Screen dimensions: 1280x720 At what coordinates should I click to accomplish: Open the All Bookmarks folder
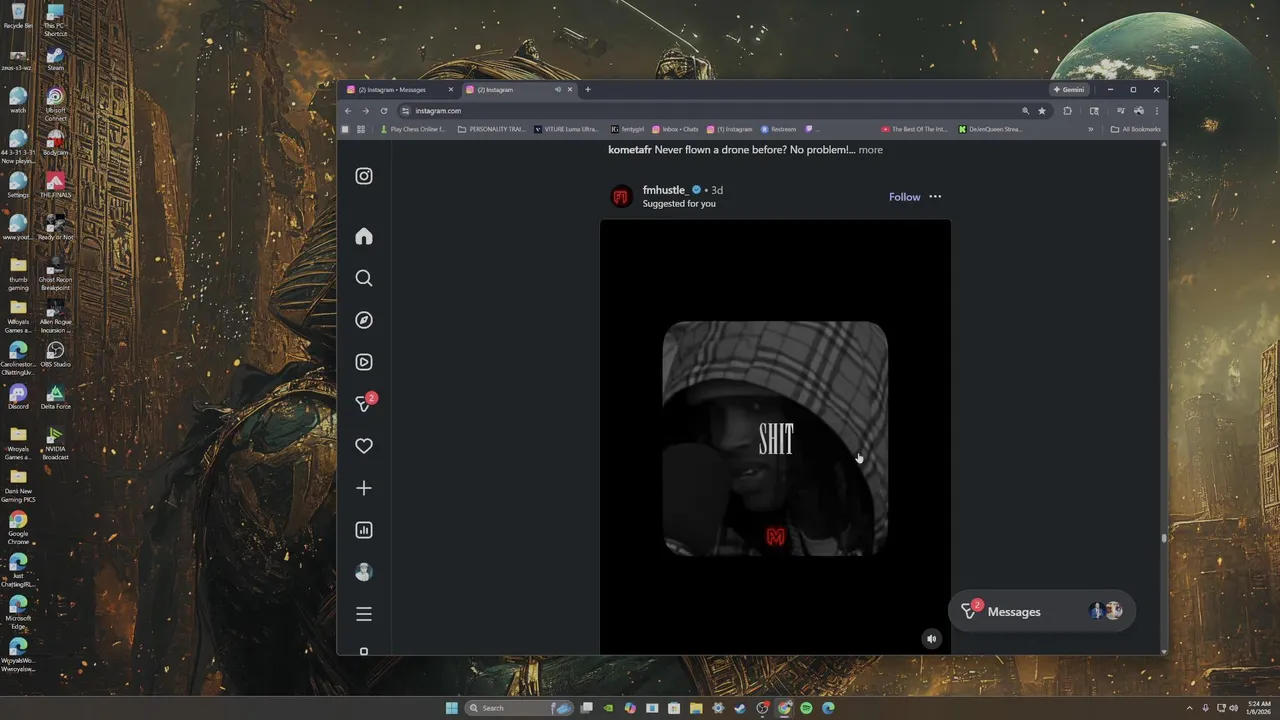click(x=1136, y=129)
